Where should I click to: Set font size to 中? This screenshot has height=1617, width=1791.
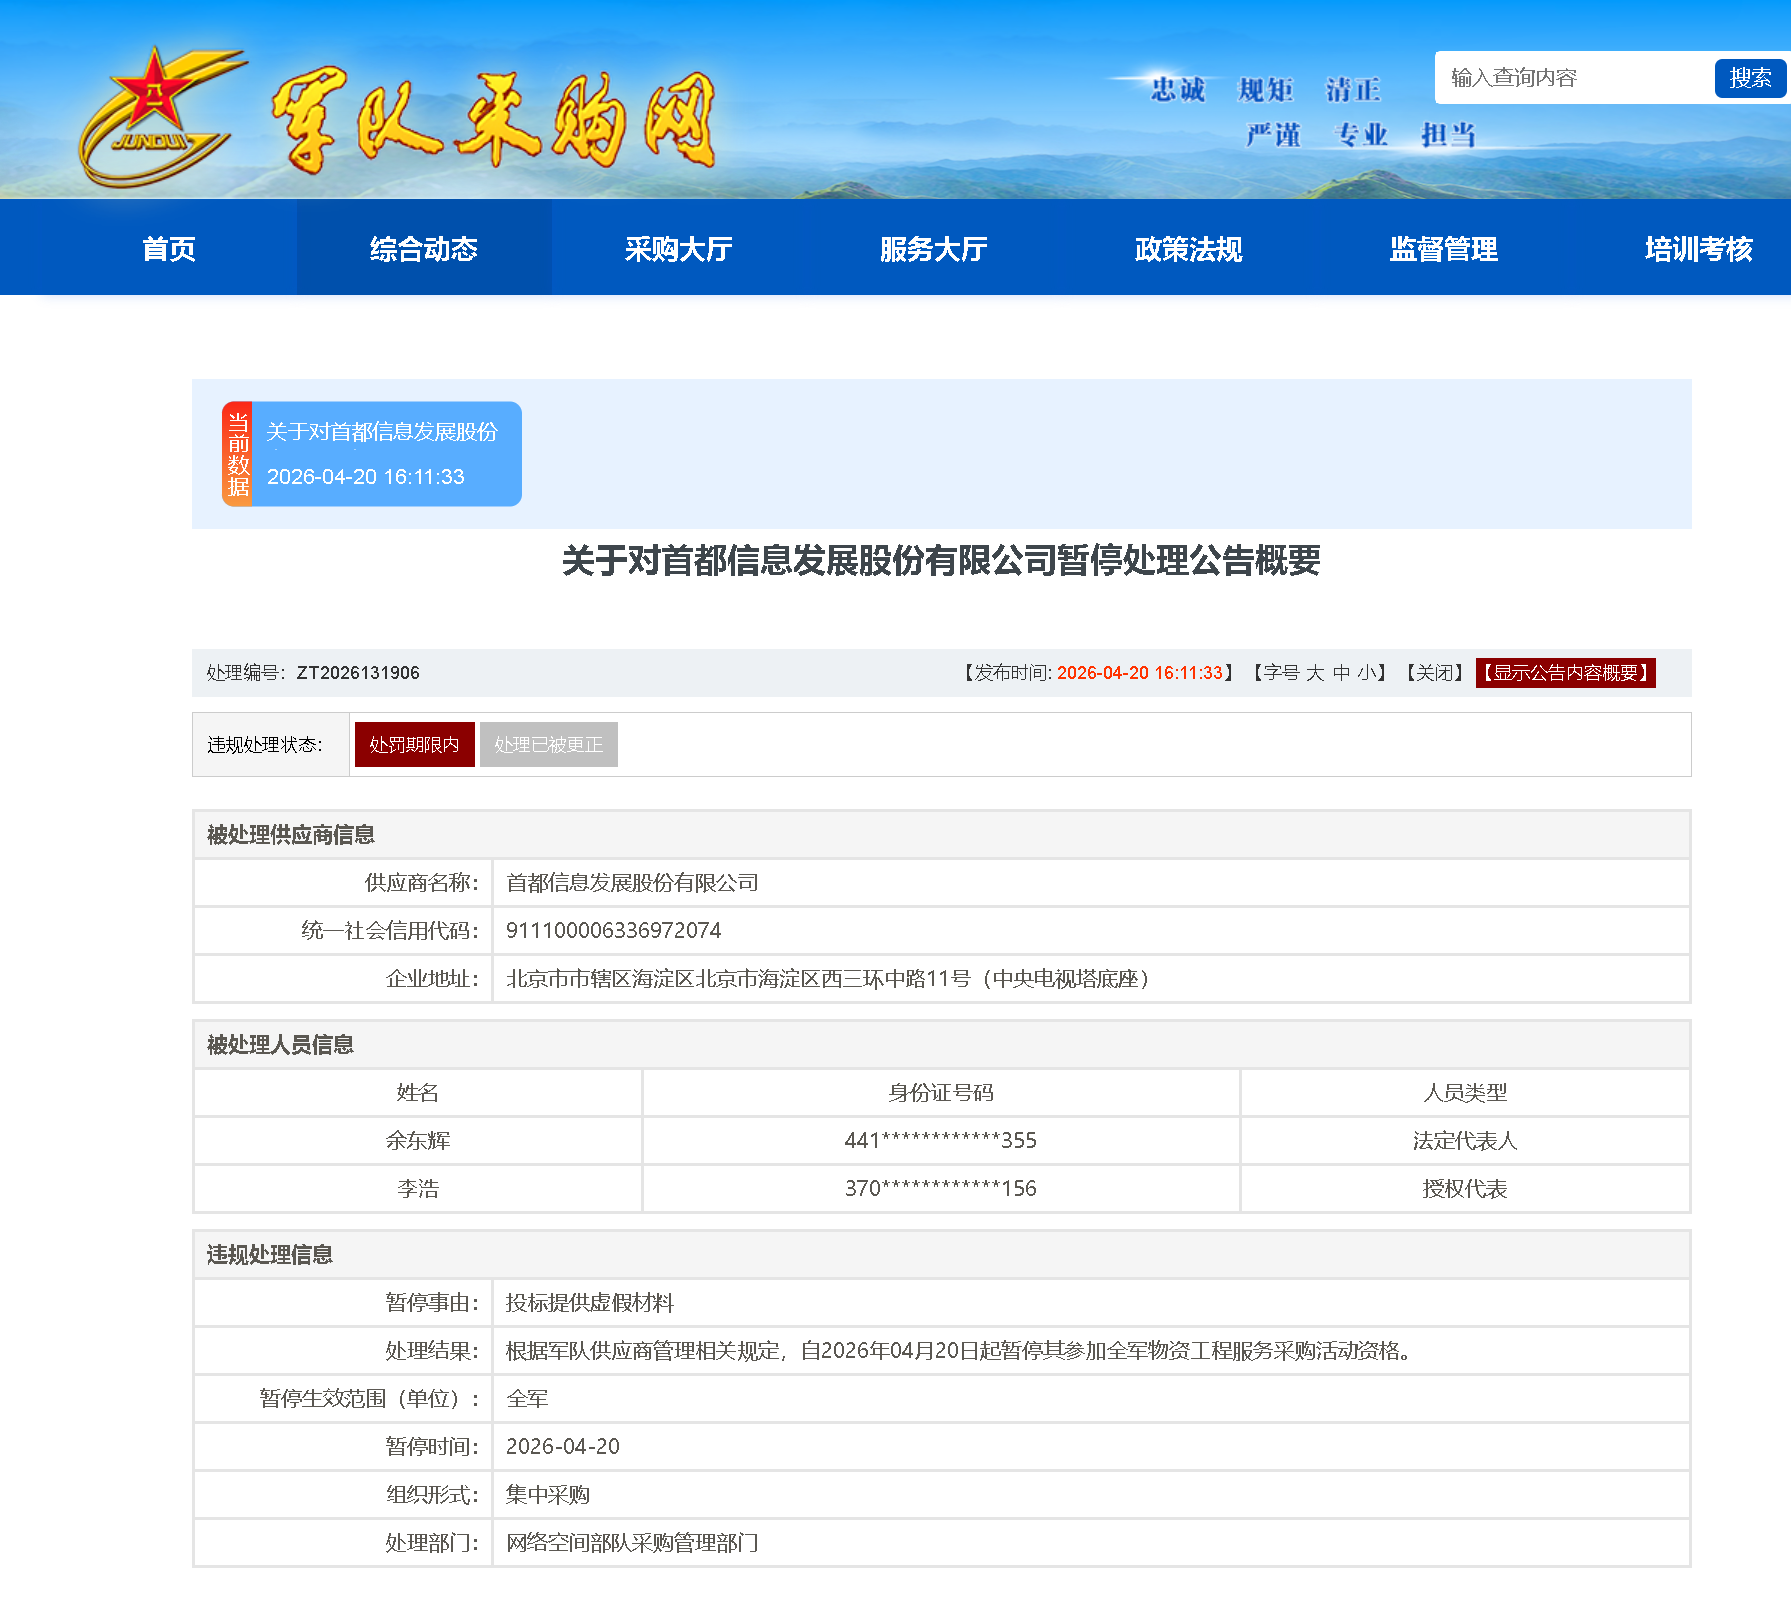(1341, 673)
